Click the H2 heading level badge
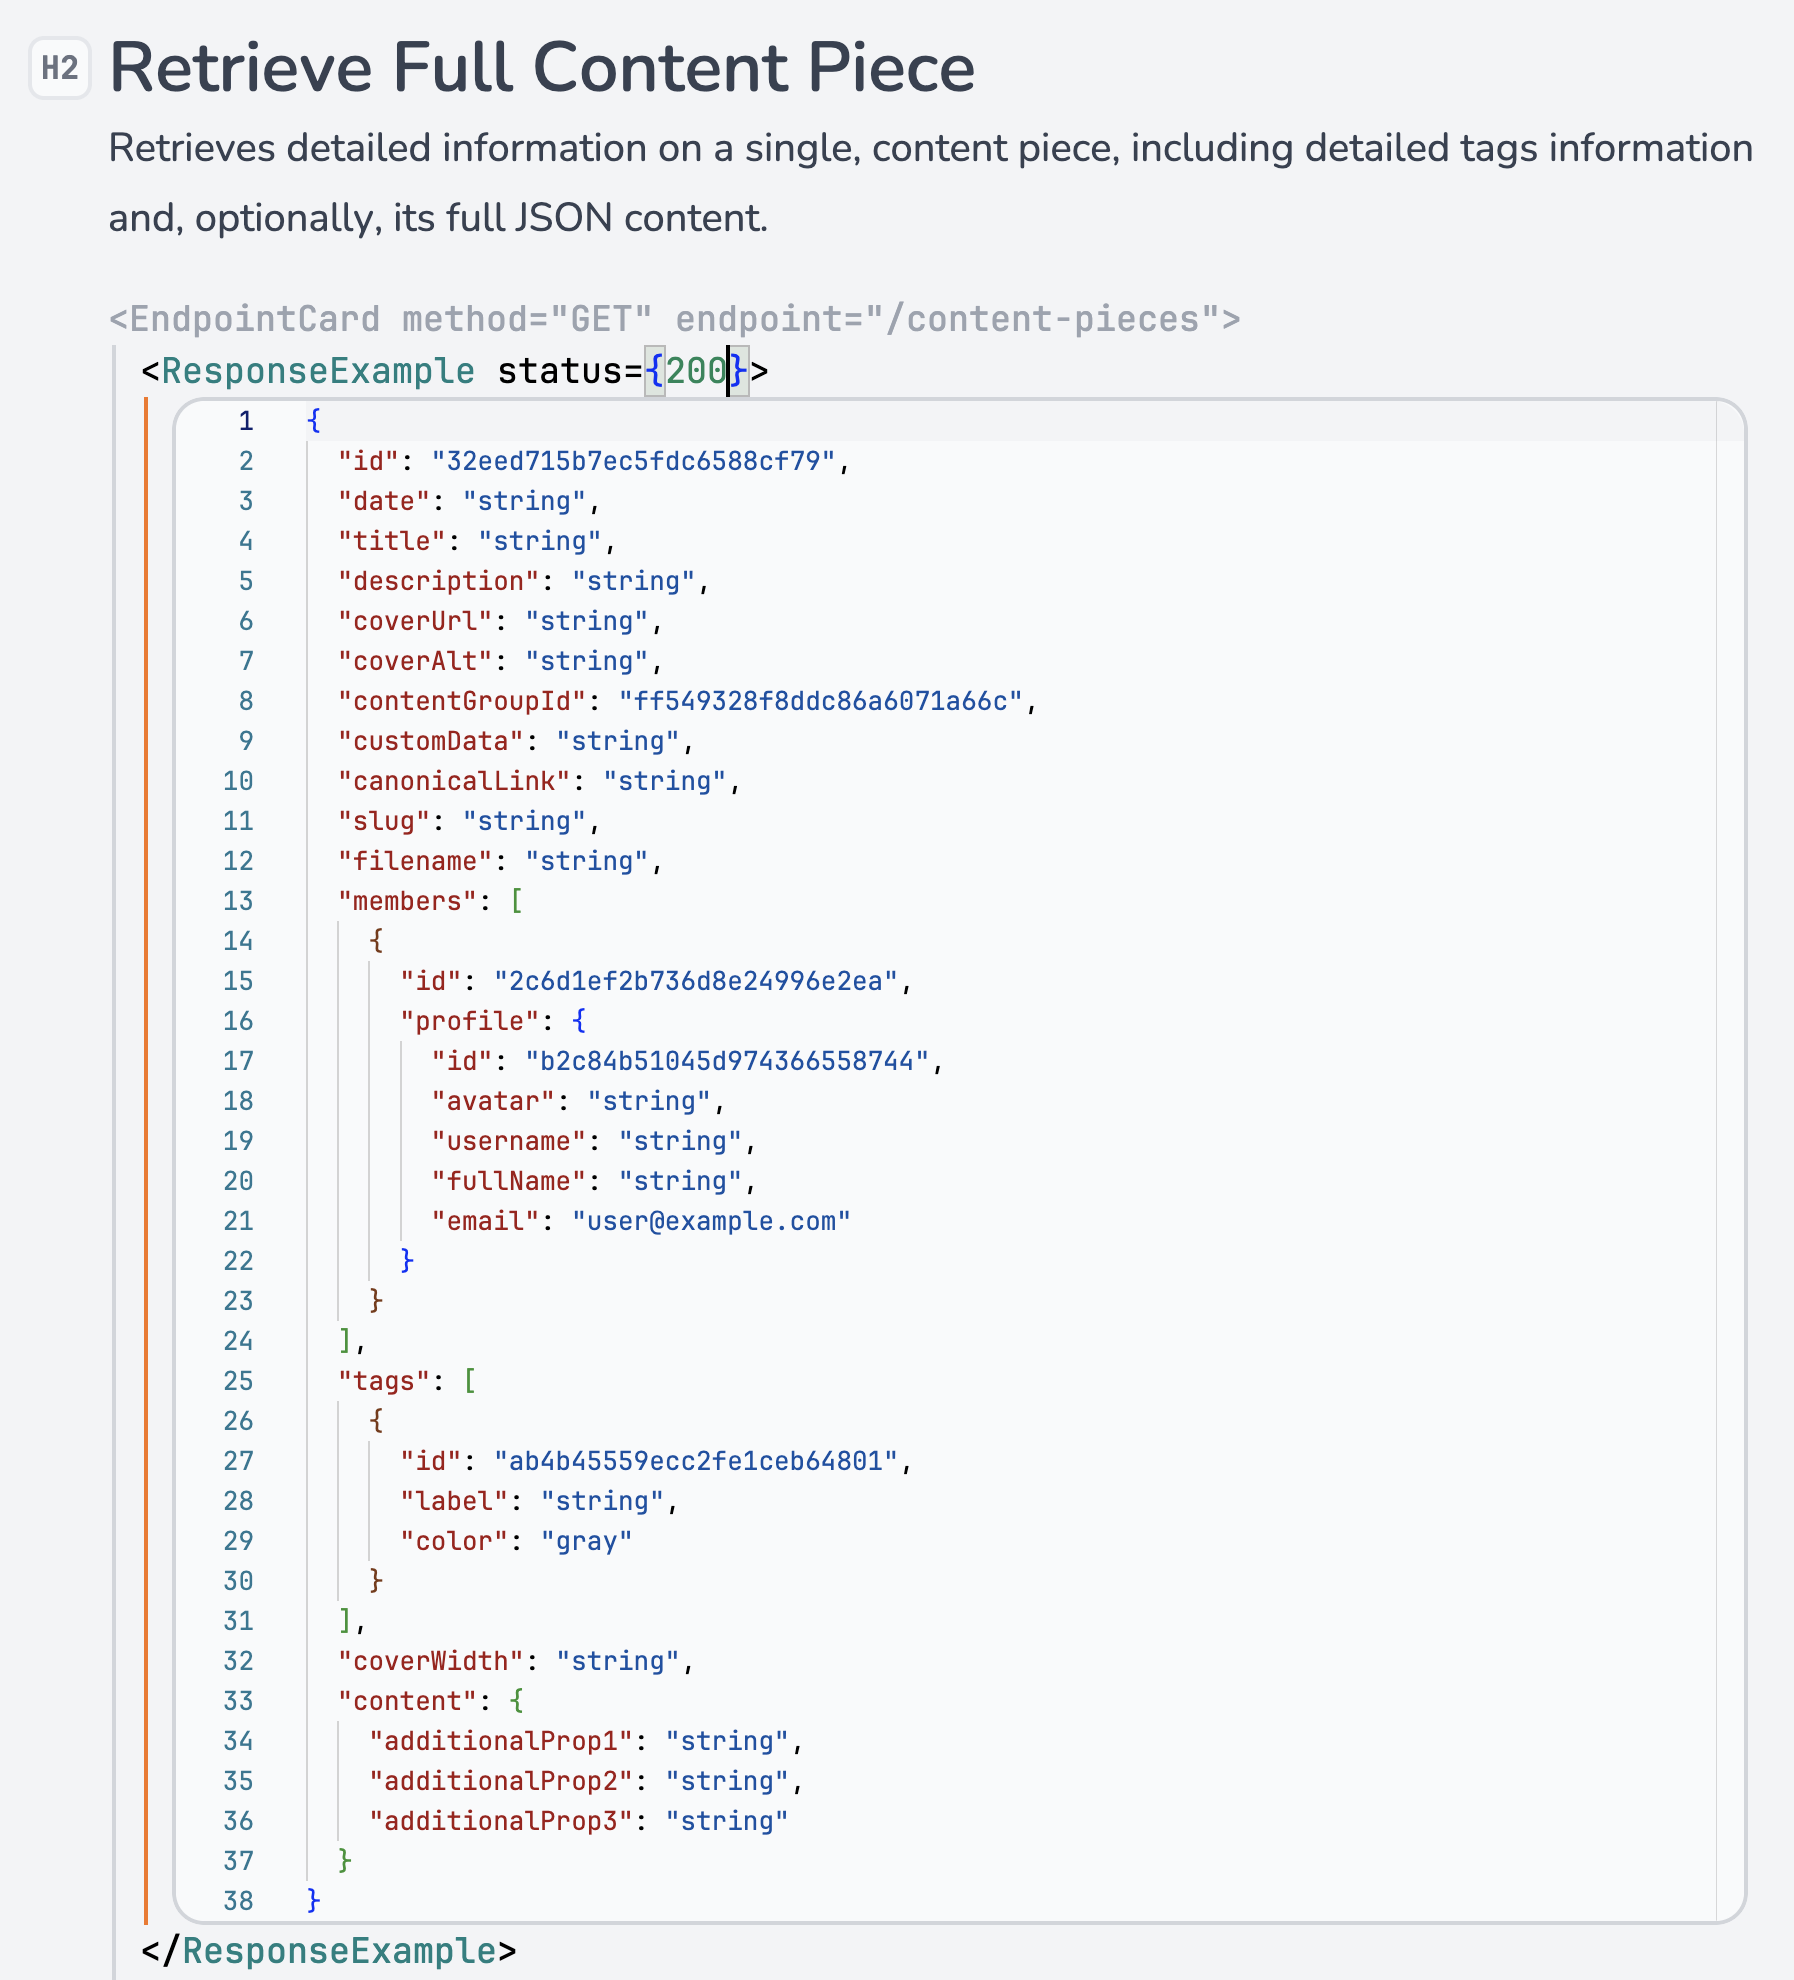Screen dimensions: 1794x1980 60,68
